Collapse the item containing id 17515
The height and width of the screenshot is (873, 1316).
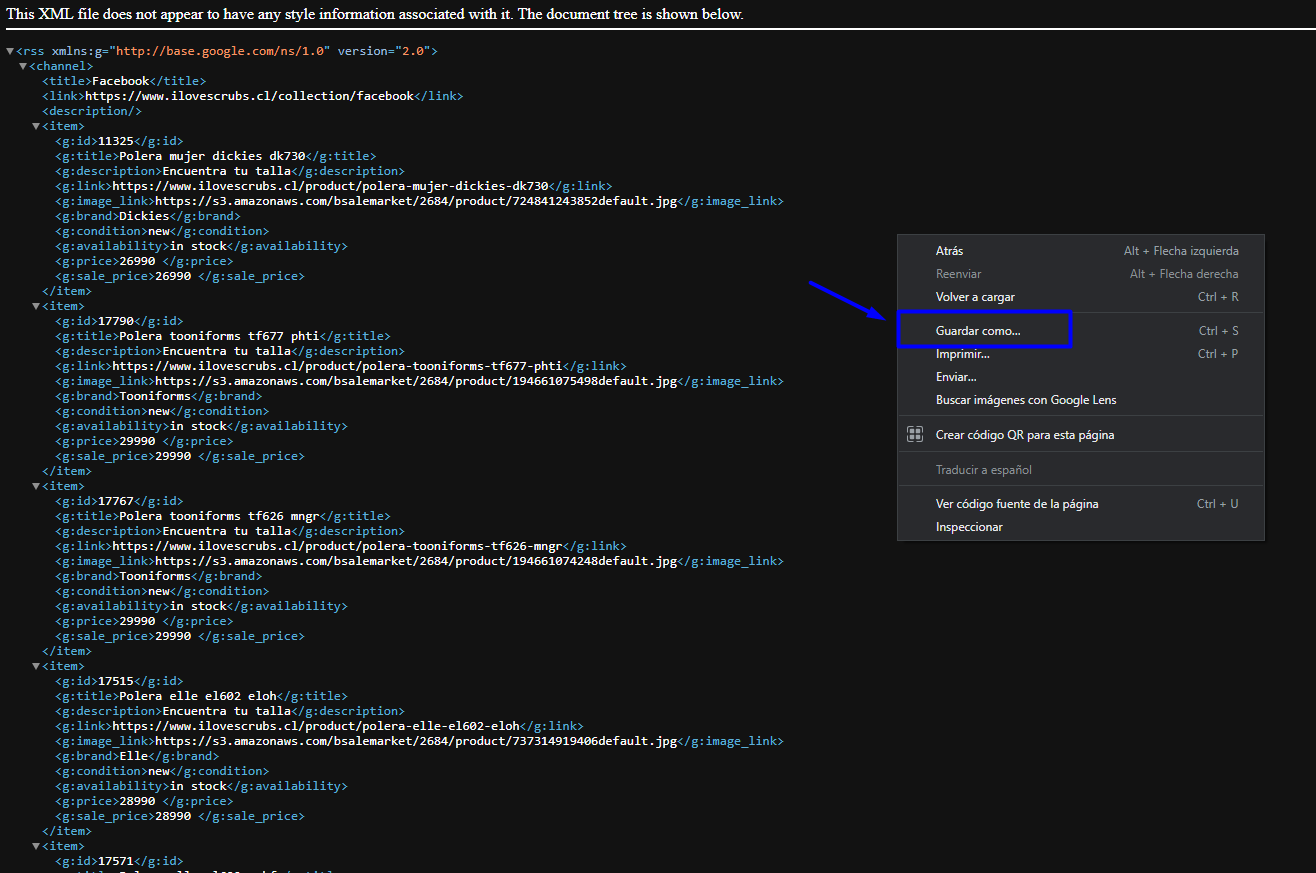(36, 666)
